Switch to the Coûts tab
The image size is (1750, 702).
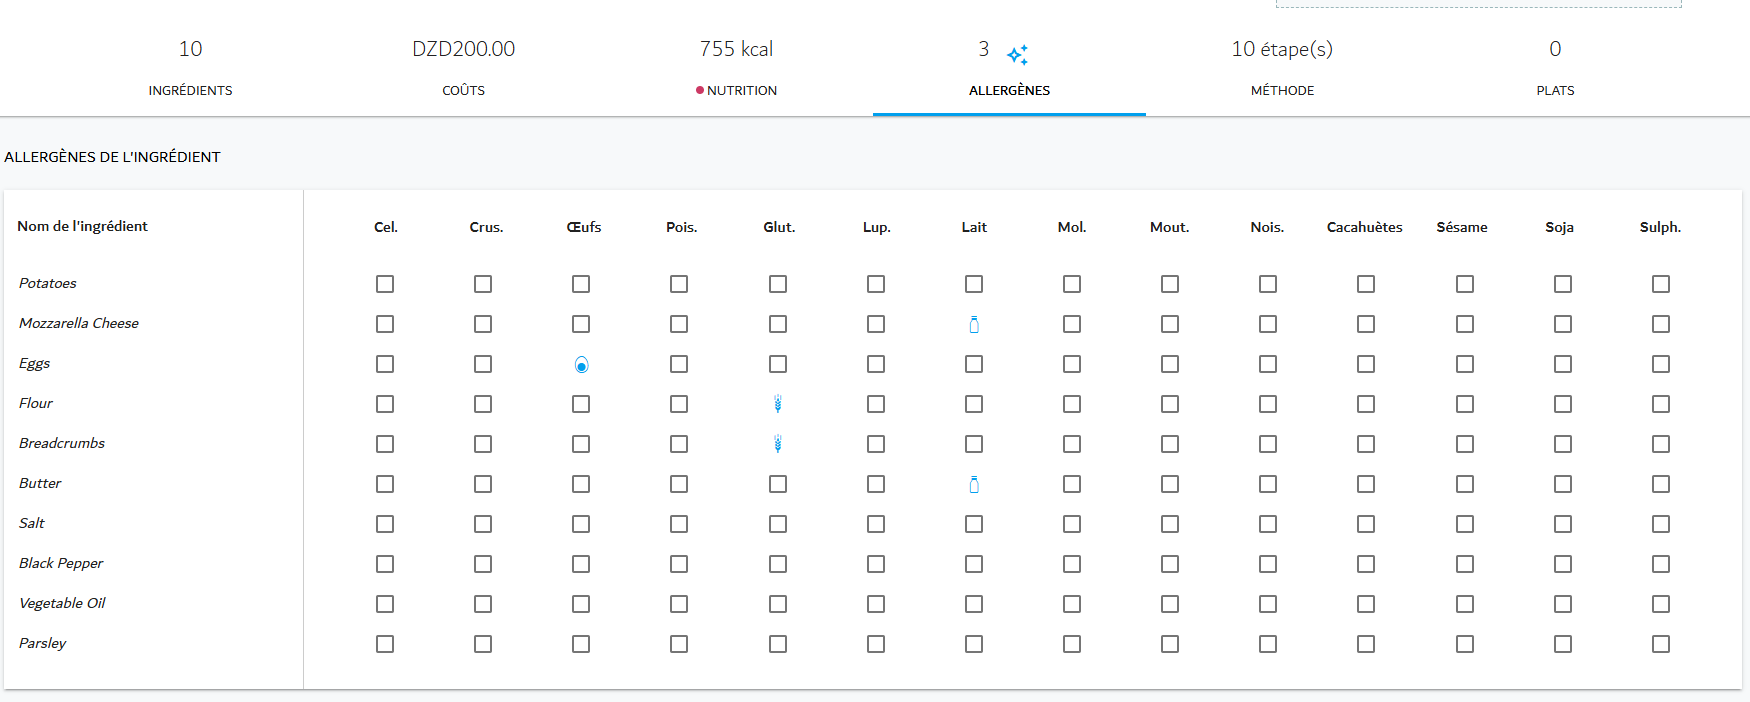click(x=463, y=68)
